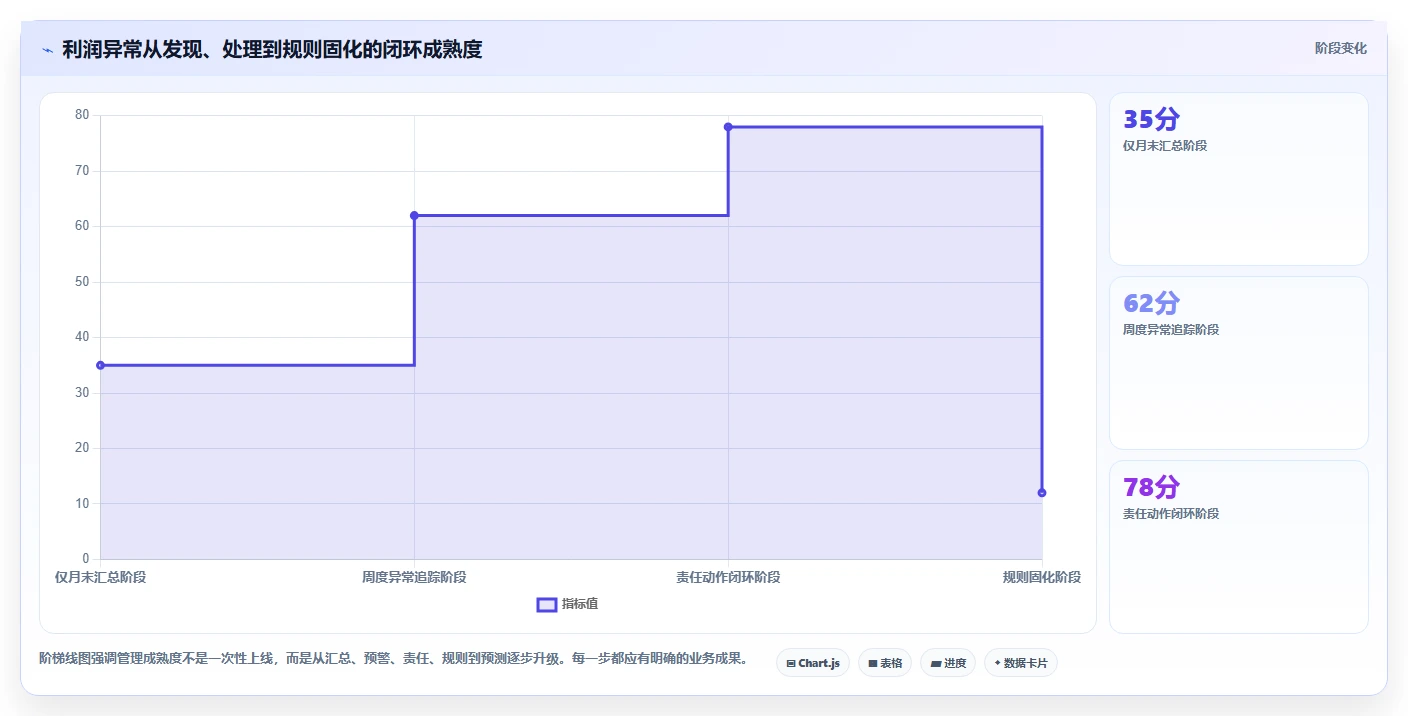1408x716 pixels.
Task: Click the 表格 tag button
Action: click(885, 663)
